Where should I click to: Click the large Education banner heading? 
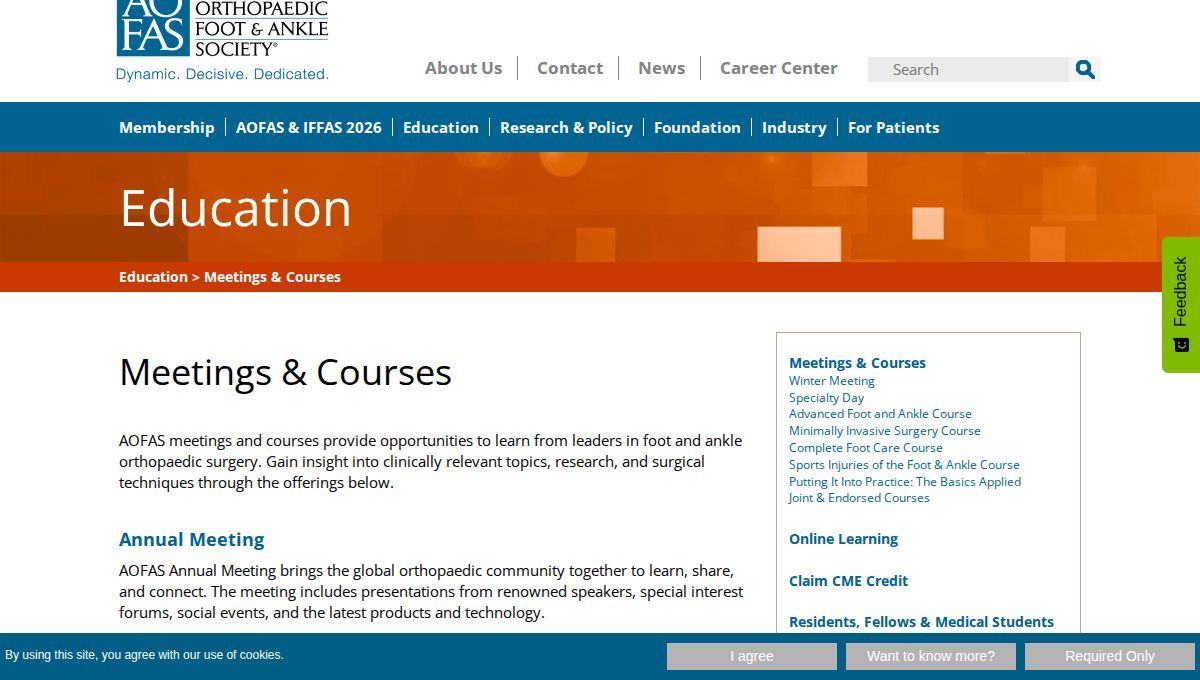[x=236, y=208]
